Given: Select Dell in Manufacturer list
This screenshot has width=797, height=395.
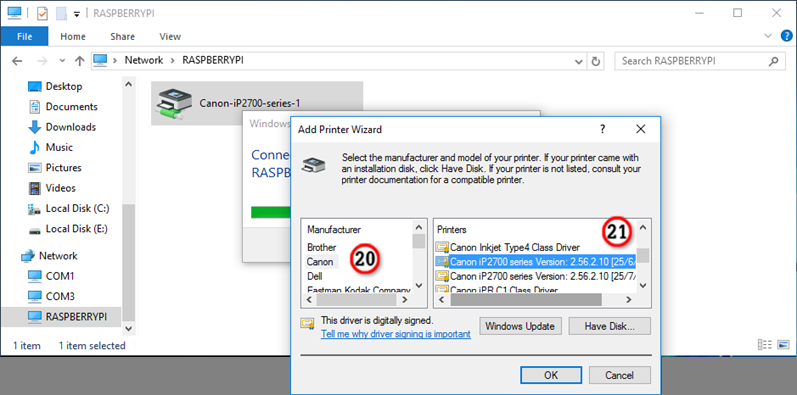Looking at the screenshot, I should click(x=315, y=277).
